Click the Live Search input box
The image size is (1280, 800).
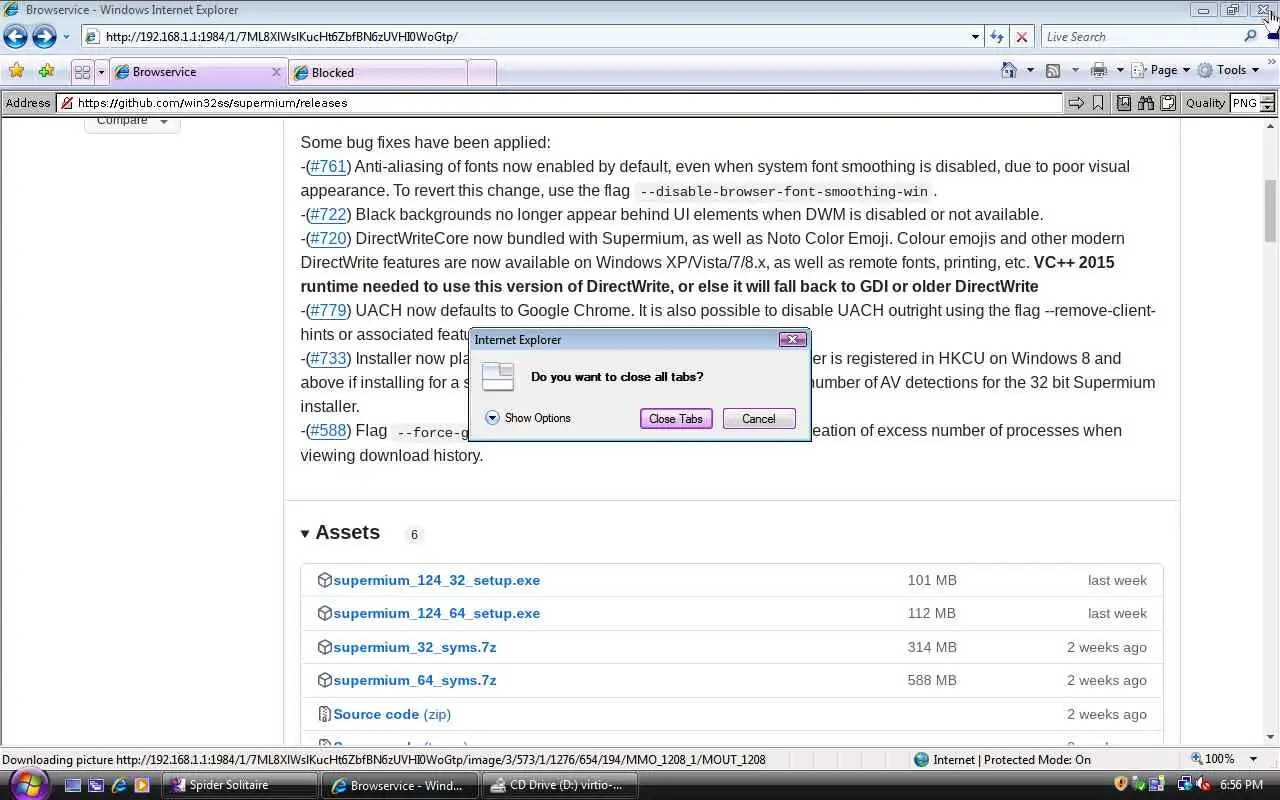[1141, 37]
